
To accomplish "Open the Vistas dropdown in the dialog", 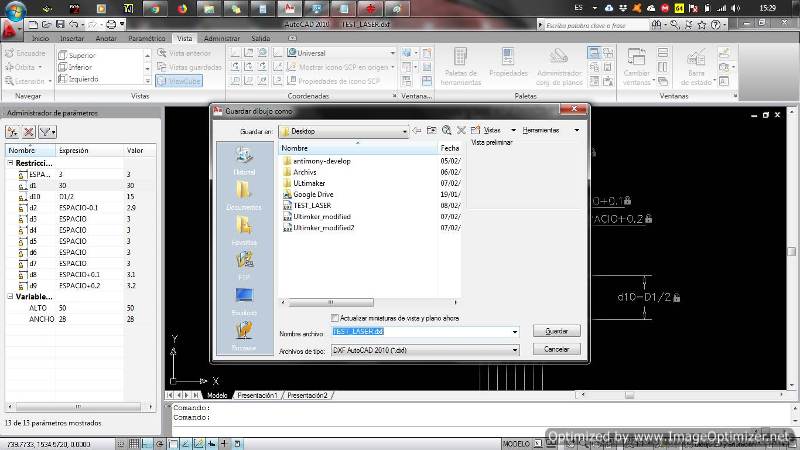I will tap(513, 131).
